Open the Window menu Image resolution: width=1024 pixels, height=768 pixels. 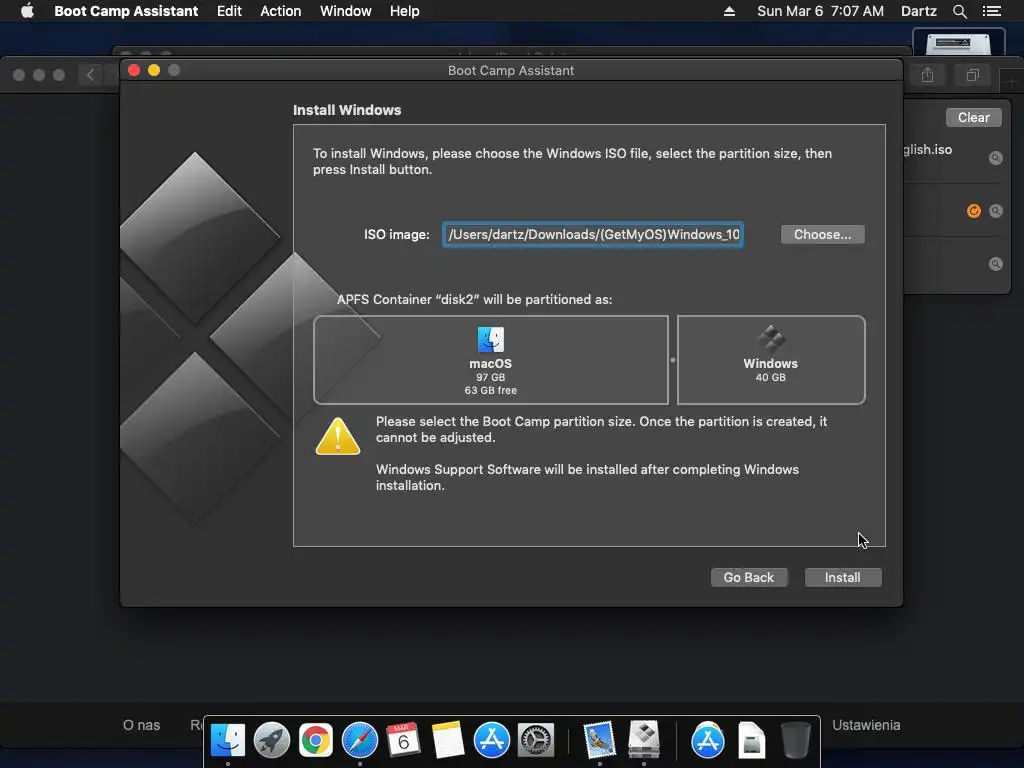pos(345,11)
